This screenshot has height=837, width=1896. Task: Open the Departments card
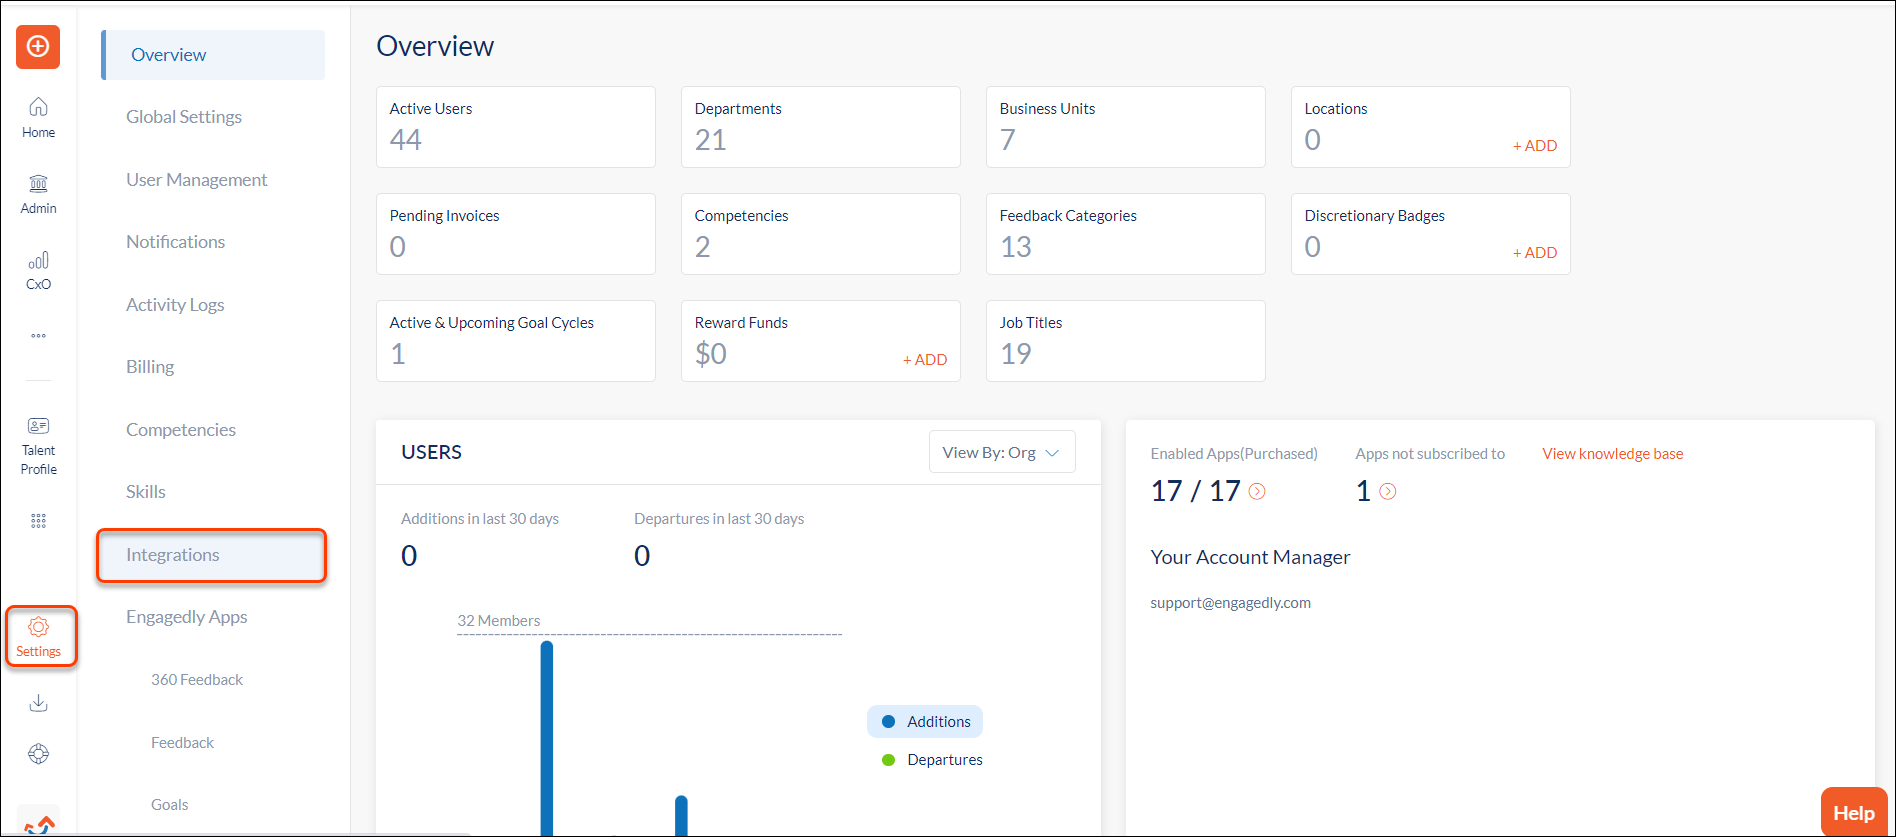pos(821,127)
